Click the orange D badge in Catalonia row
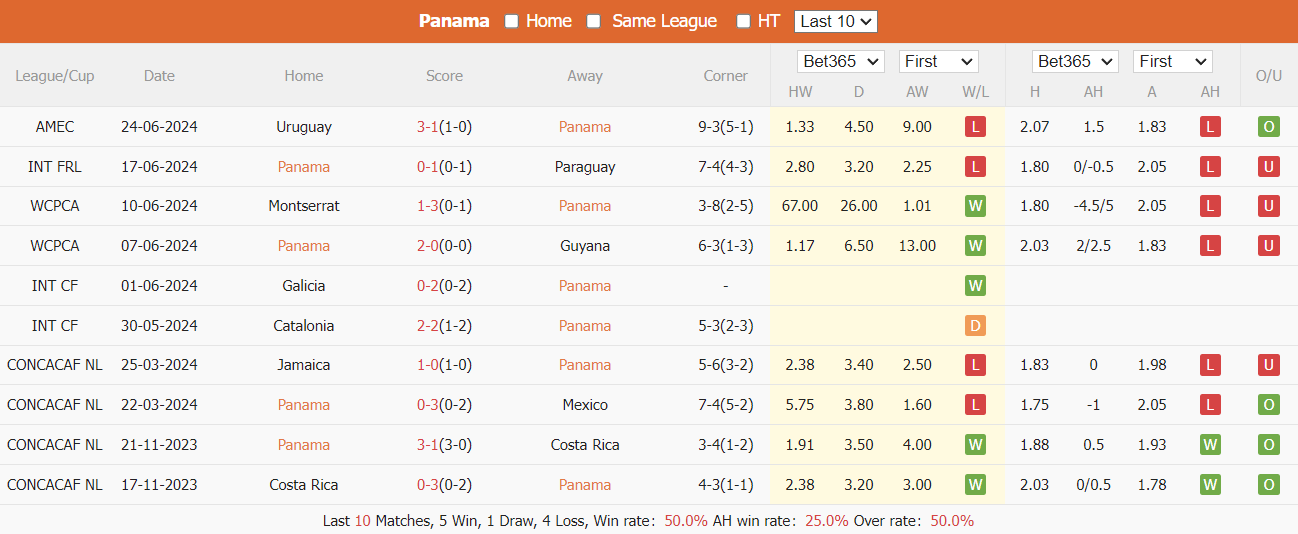 tap(975, 326)
